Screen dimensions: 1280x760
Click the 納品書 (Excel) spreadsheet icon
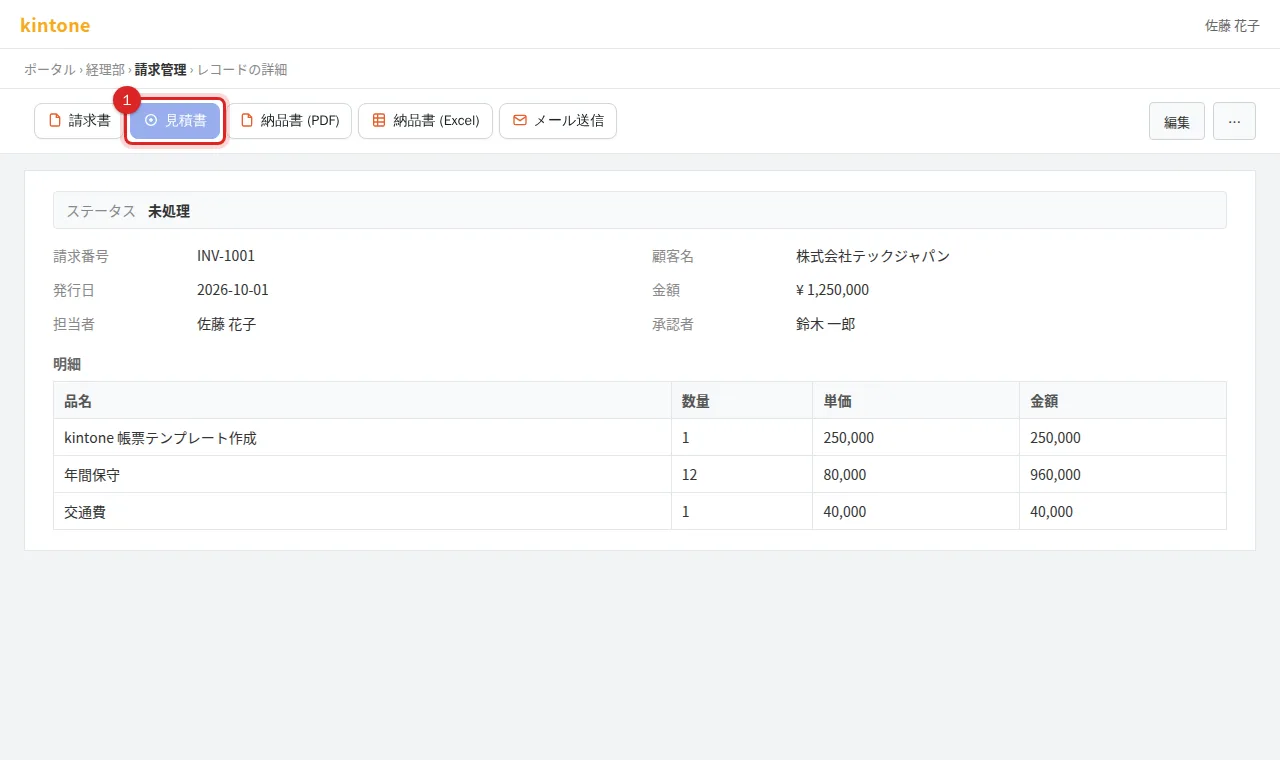tap(379, 121)
